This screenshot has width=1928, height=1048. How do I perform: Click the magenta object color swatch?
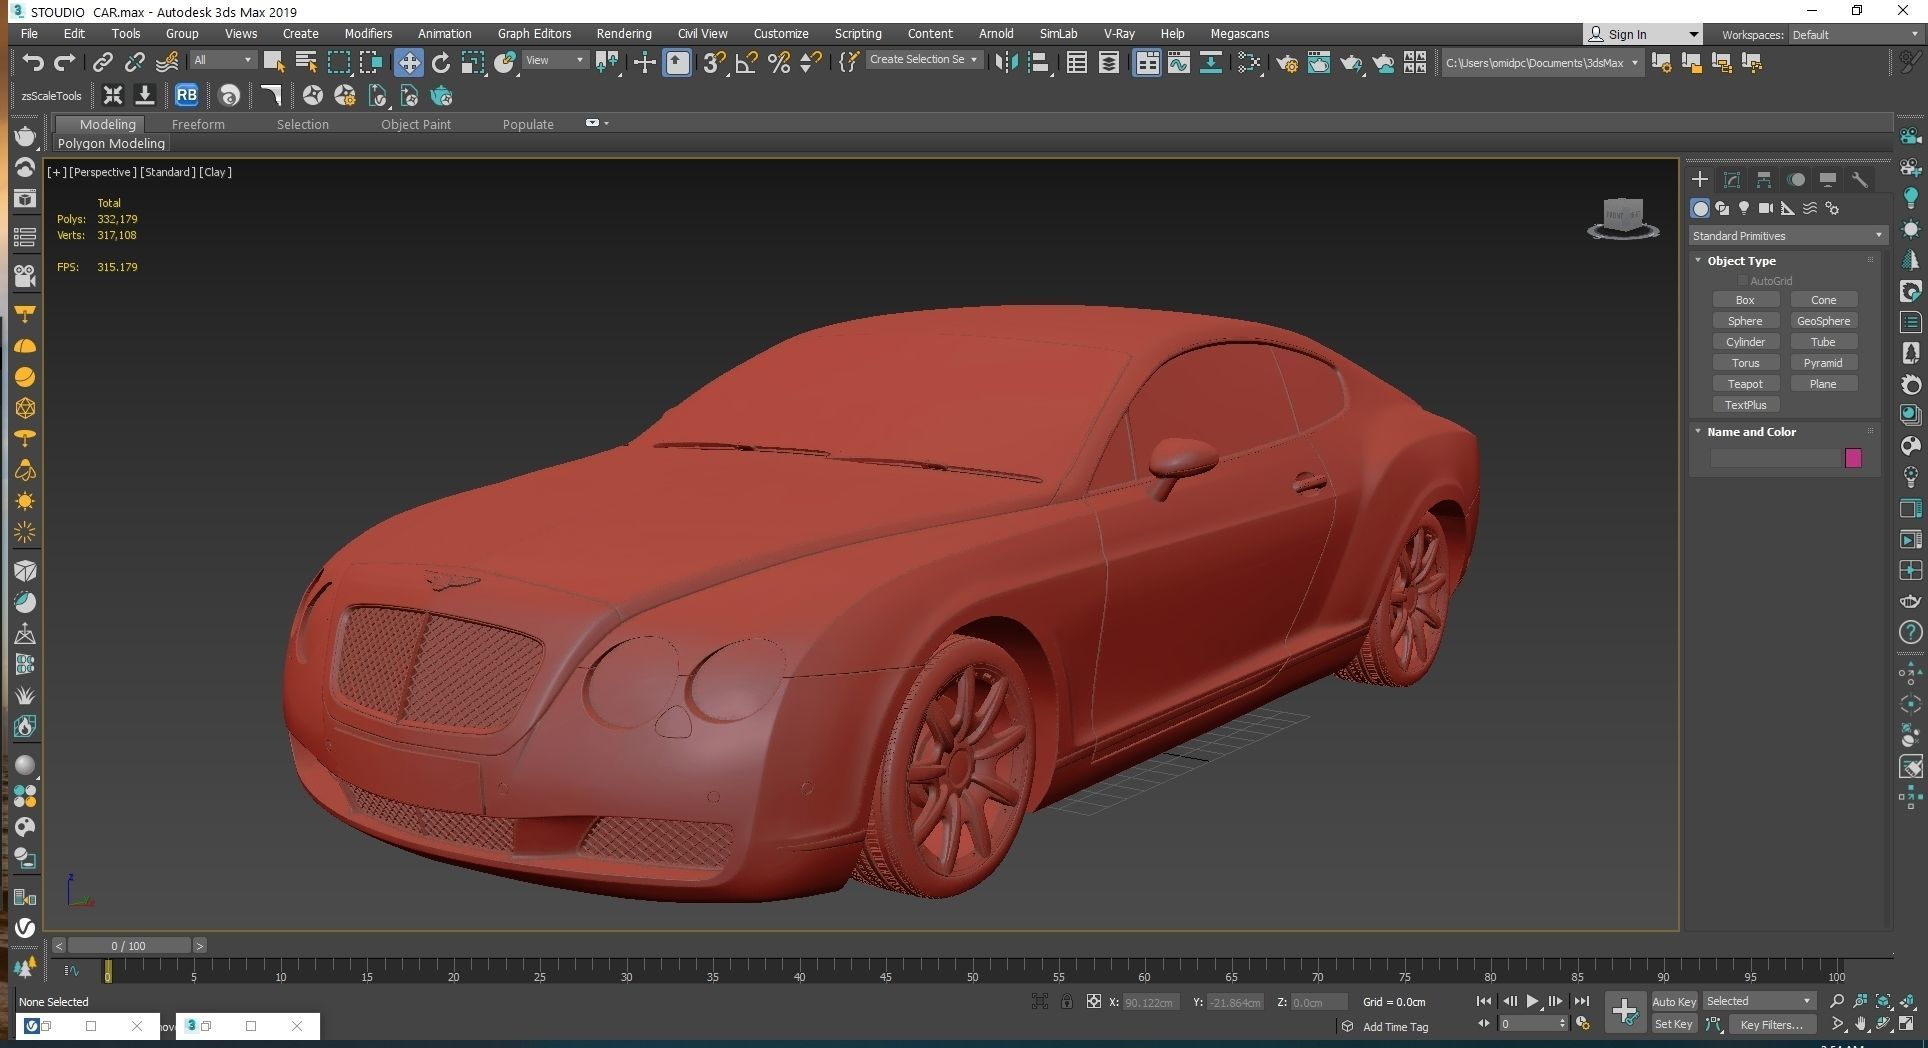click(x=1853, y=458)
